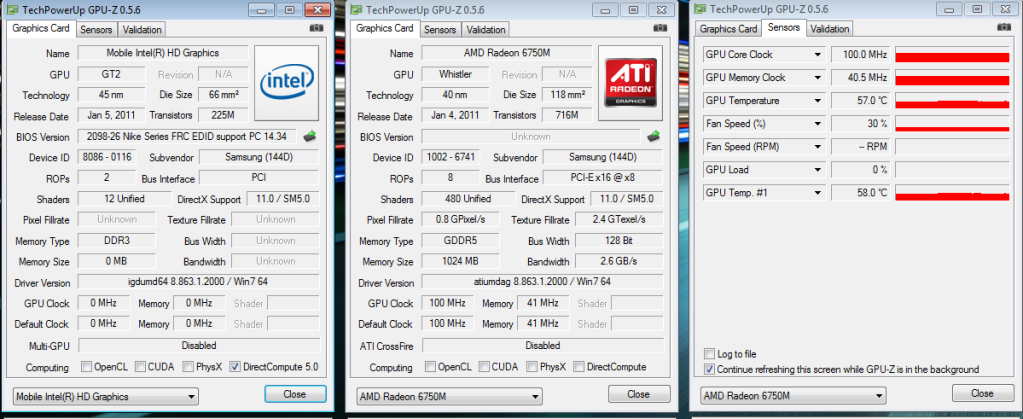Enable the Log to file checkbox
This screenshot has height=419, width=1023.
(x=709, y=354)
